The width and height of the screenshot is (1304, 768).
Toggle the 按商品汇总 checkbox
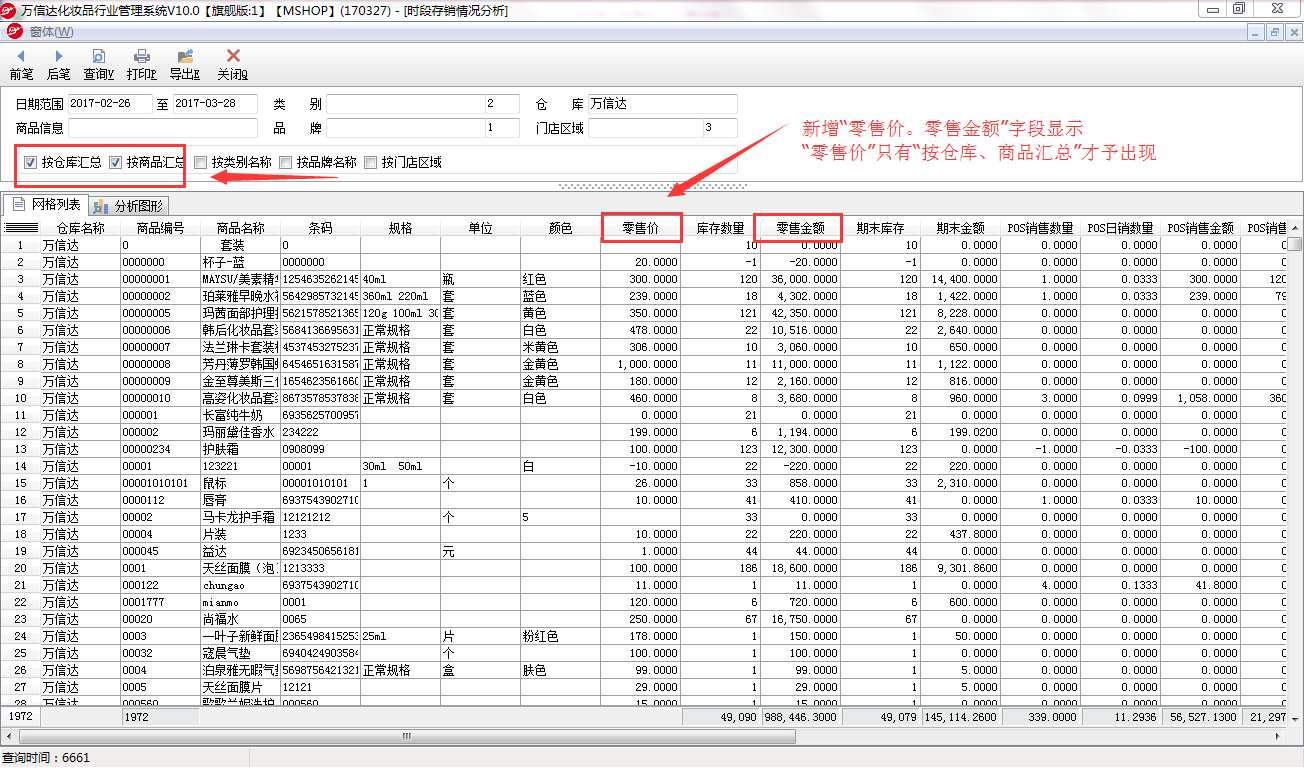tap(115, 162)
